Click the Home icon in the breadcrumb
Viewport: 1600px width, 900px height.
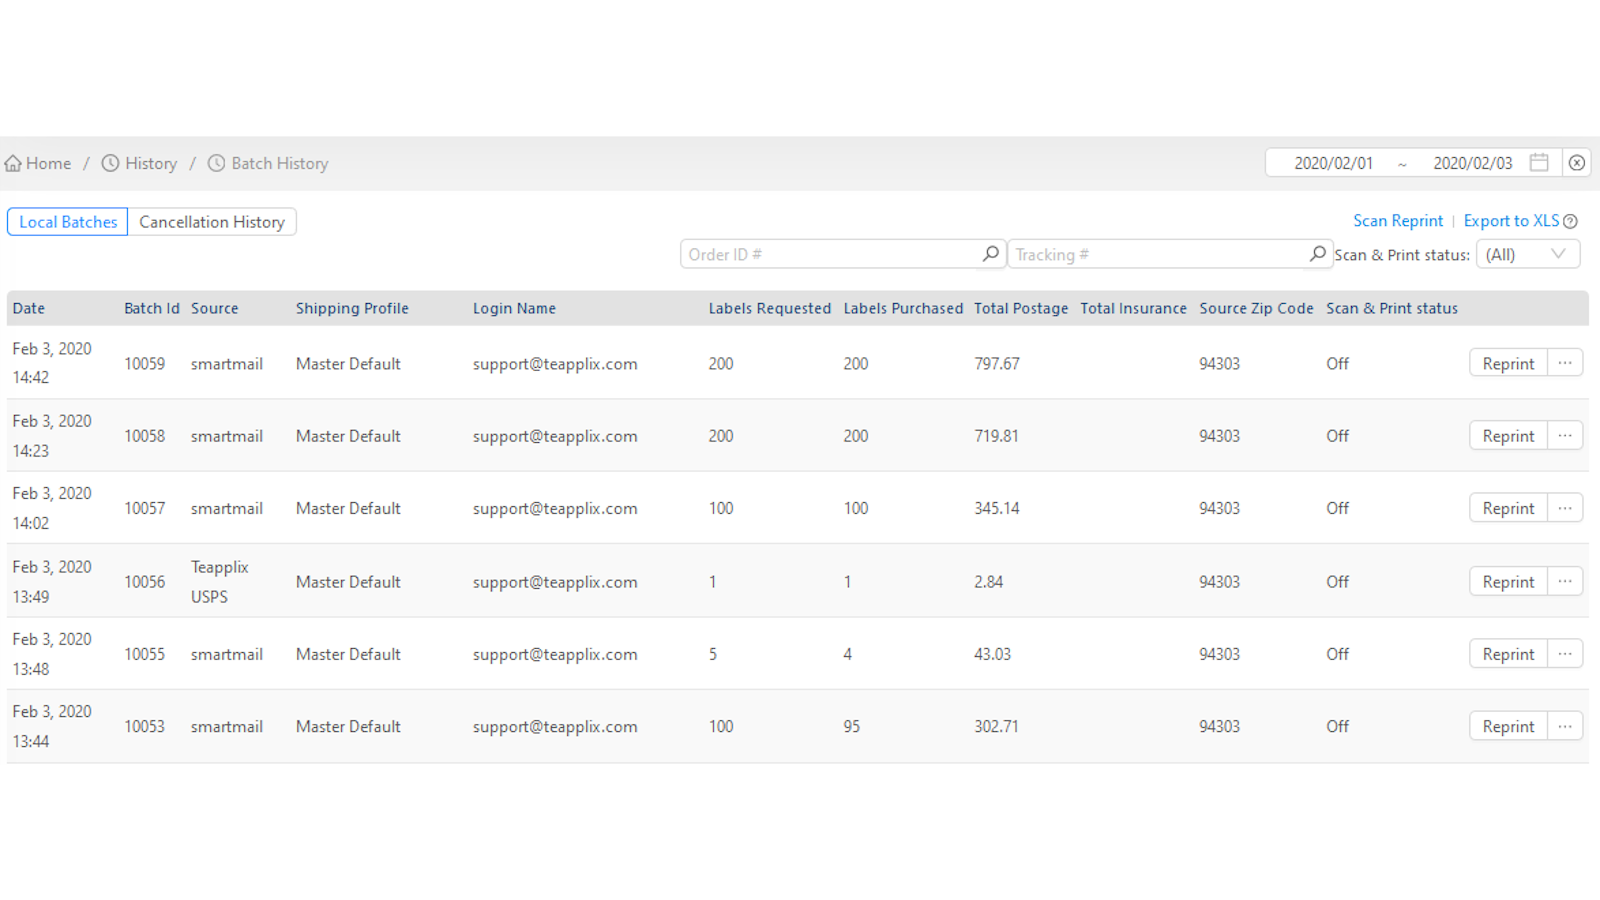[x=14, y=162]
